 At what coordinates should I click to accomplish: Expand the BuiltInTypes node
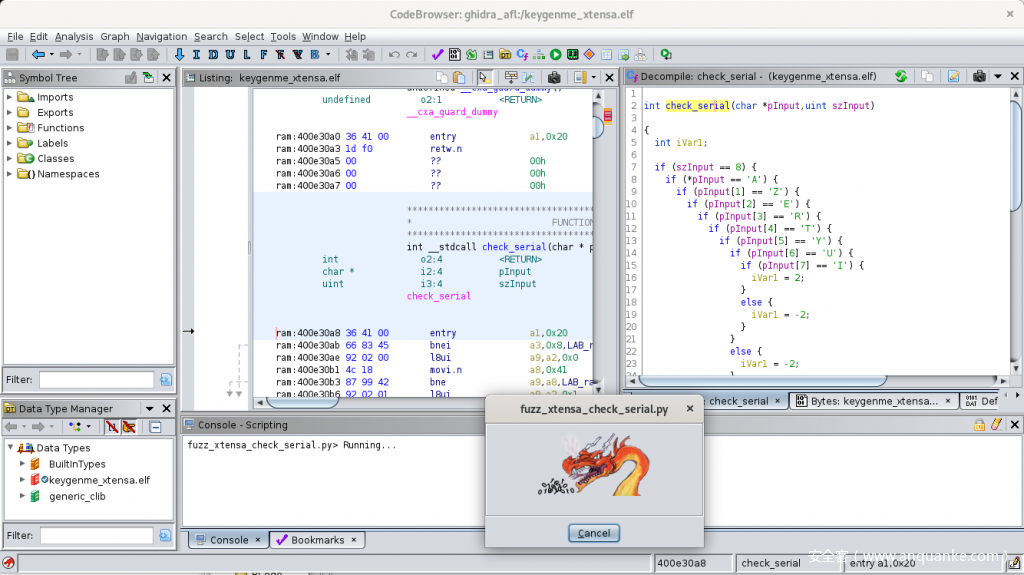point(22,464)
